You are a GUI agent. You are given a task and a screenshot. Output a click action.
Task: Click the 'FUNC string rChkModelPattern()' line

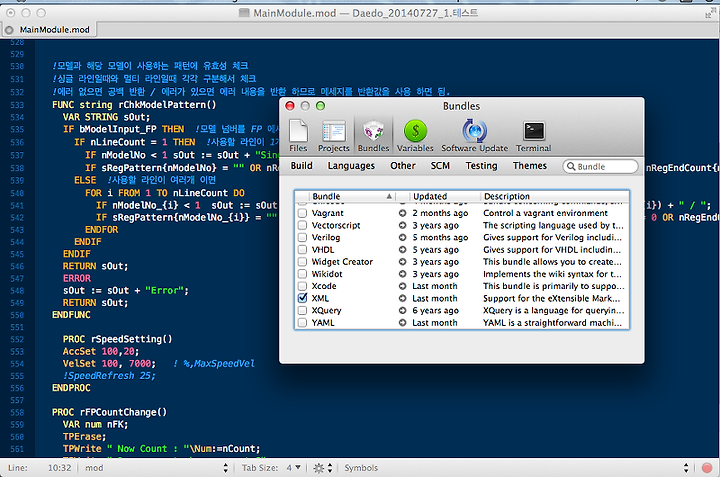point(134,105)
